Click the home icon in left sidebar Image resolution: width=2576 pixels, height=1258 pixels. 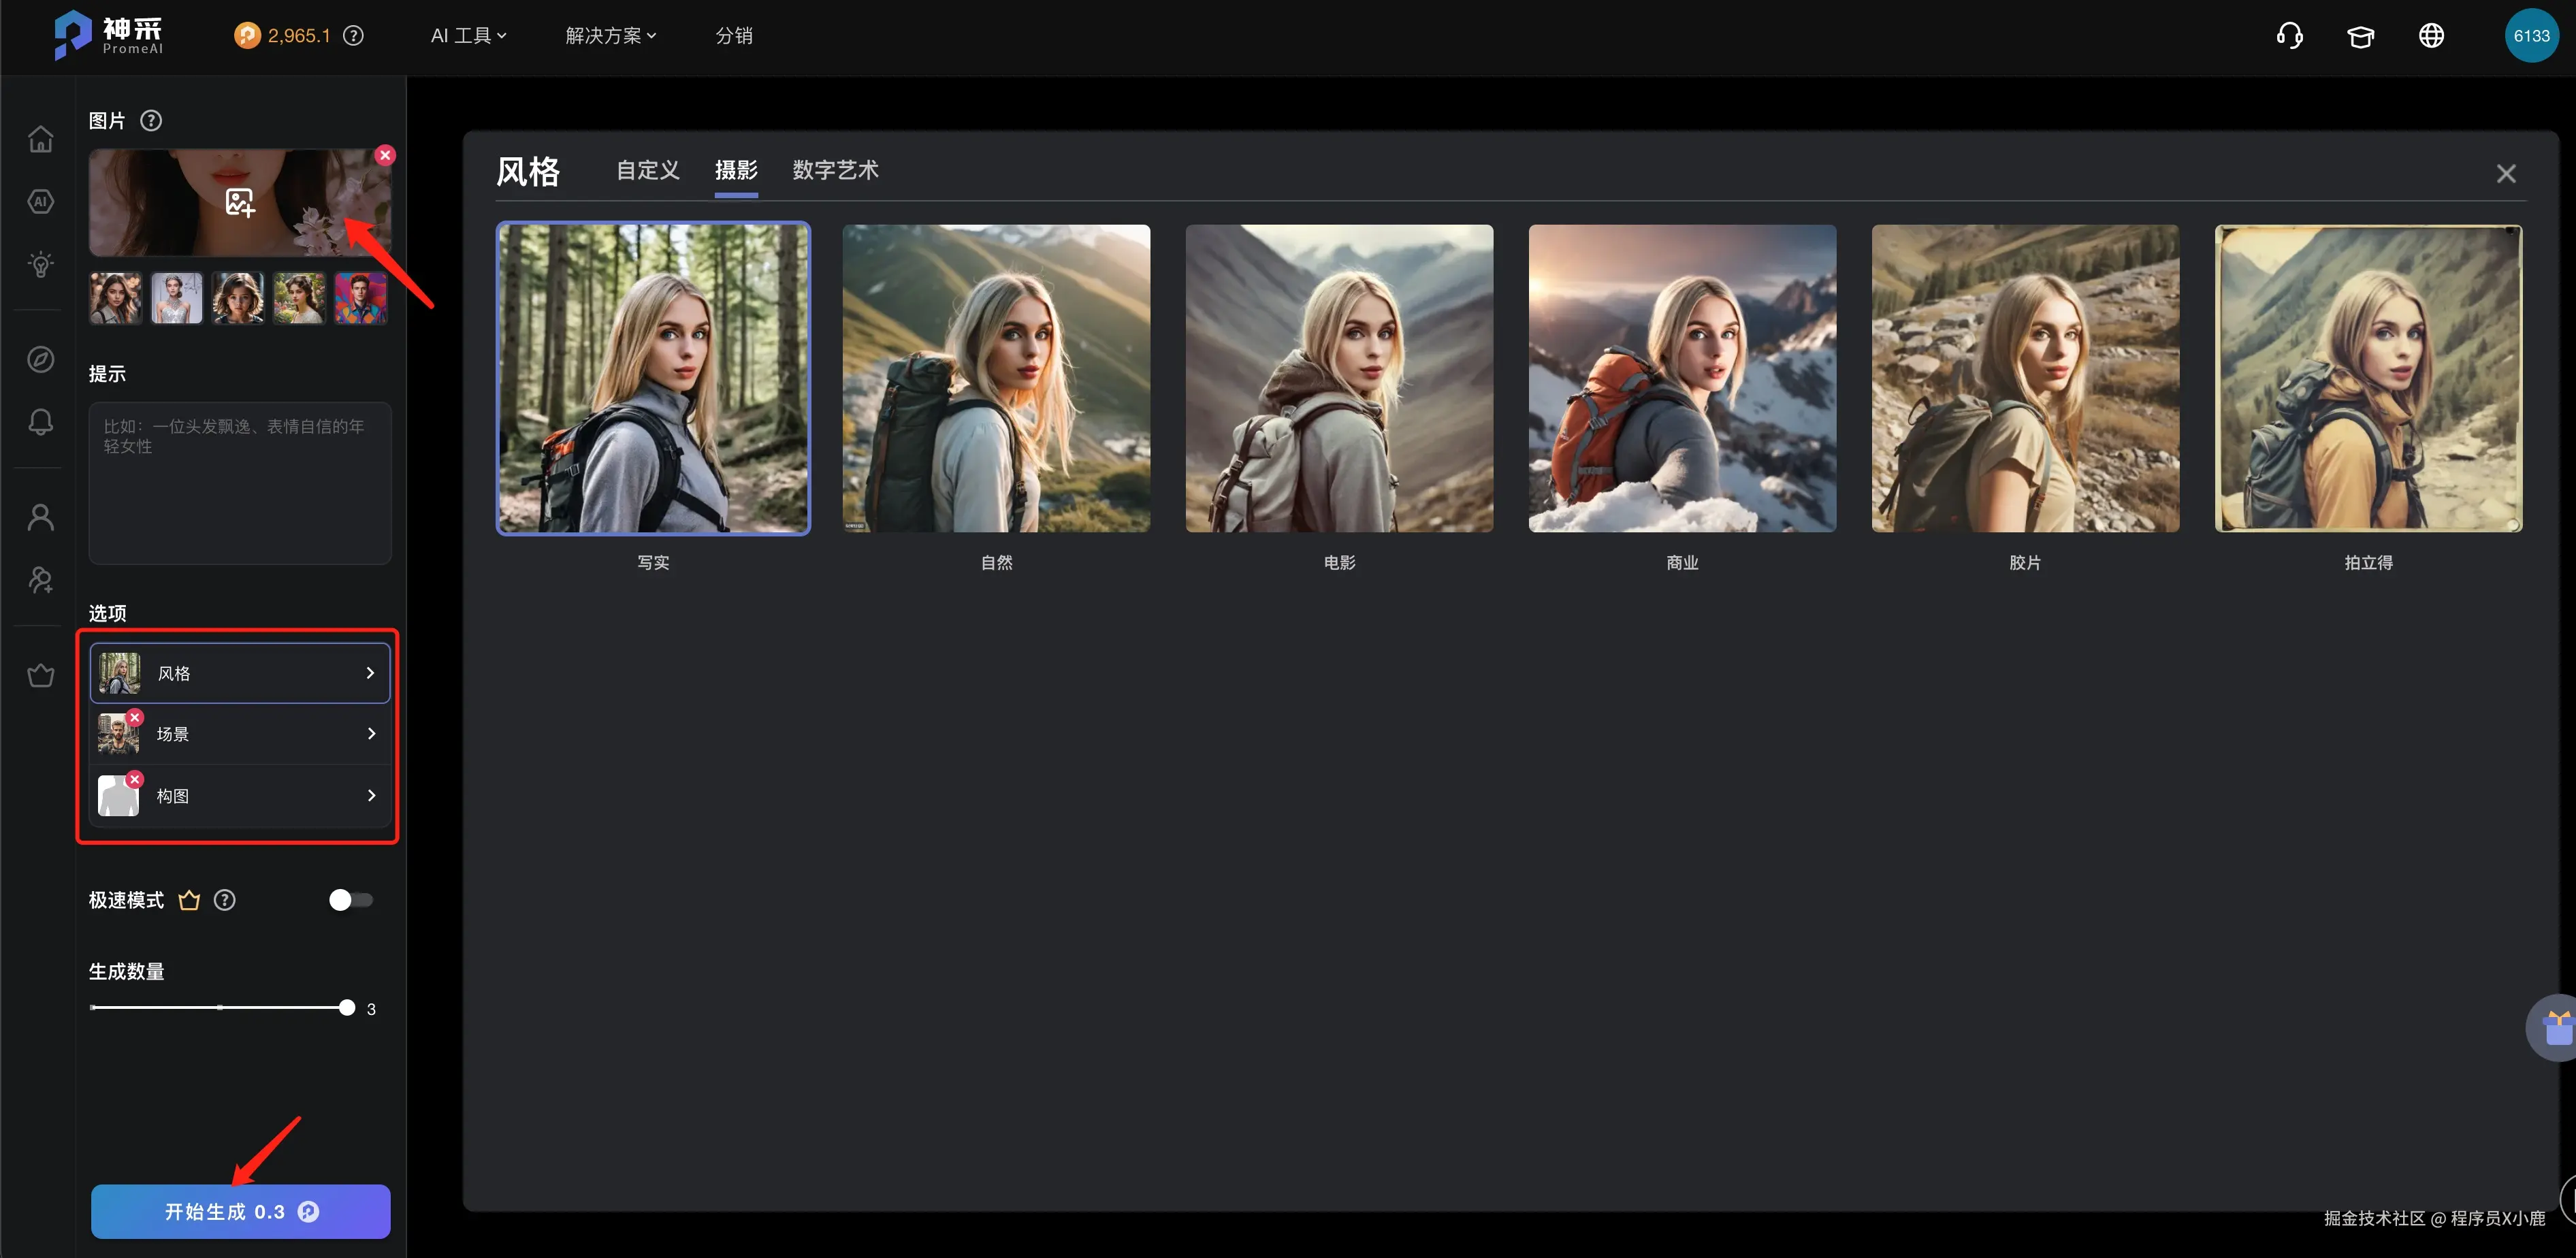pos(40,138)
